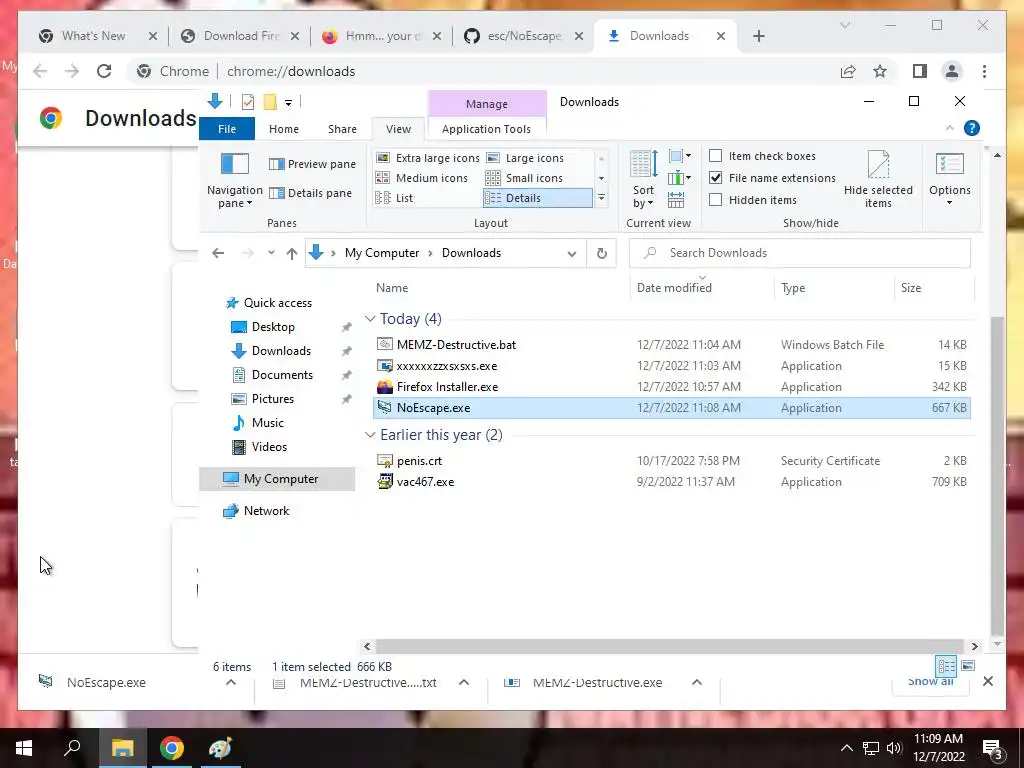Choose Extra large icons layout
The width and height of the screenshot is (1024, 768).
428,158
